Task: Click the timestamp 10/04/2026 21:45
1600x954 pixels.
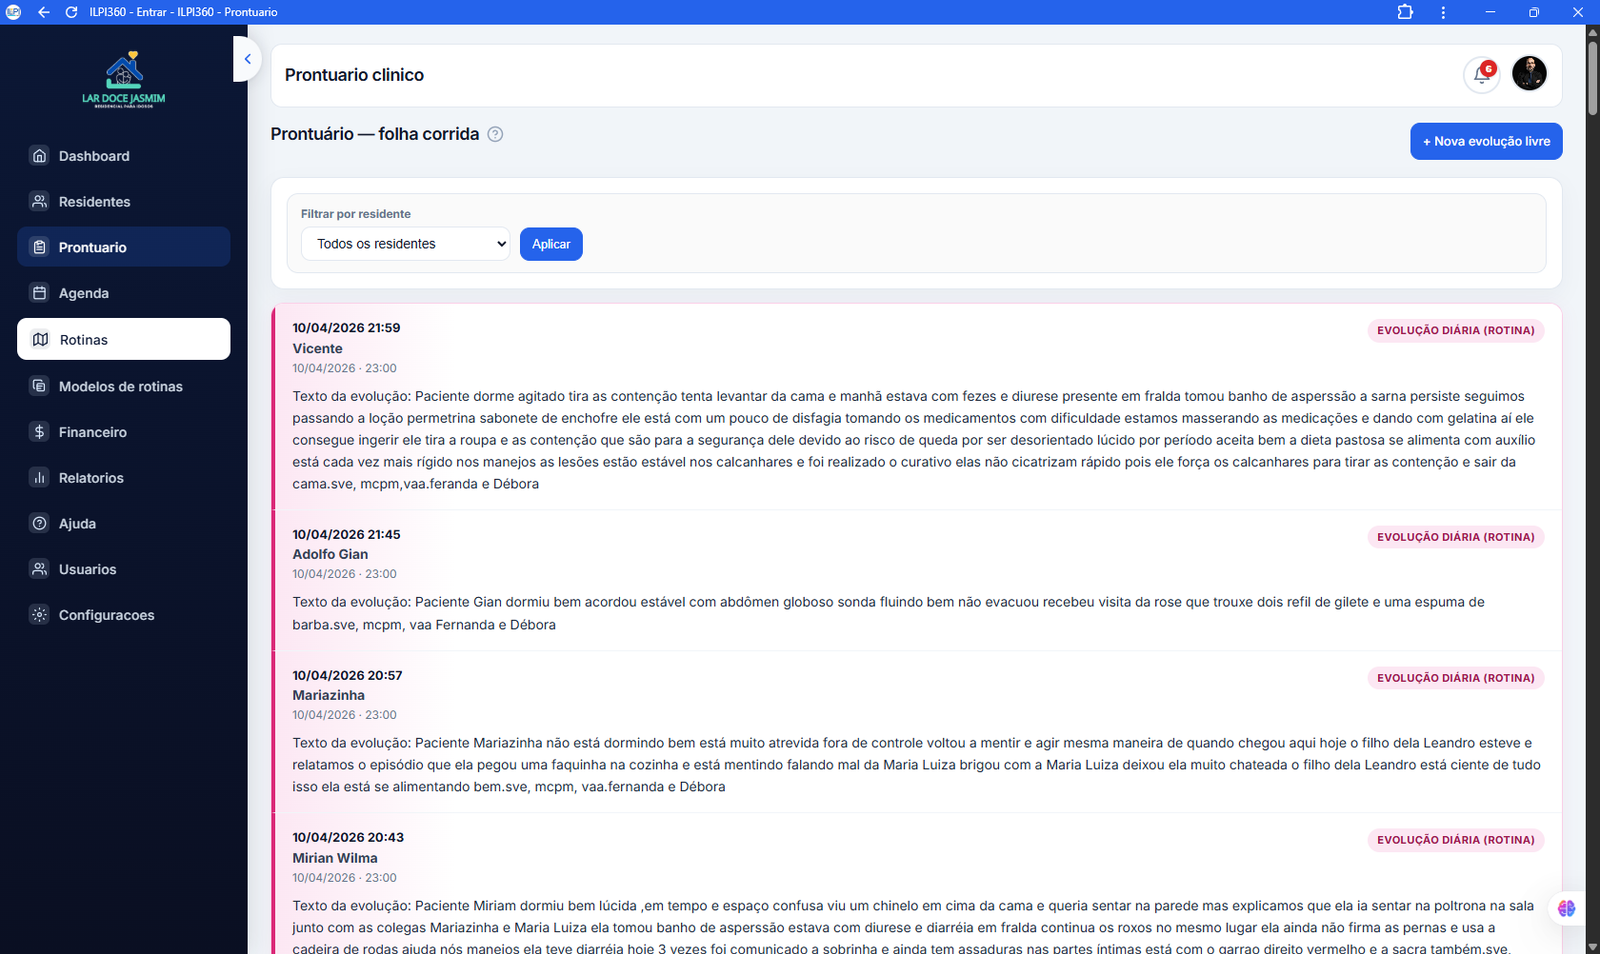Action: coord(346,534)
